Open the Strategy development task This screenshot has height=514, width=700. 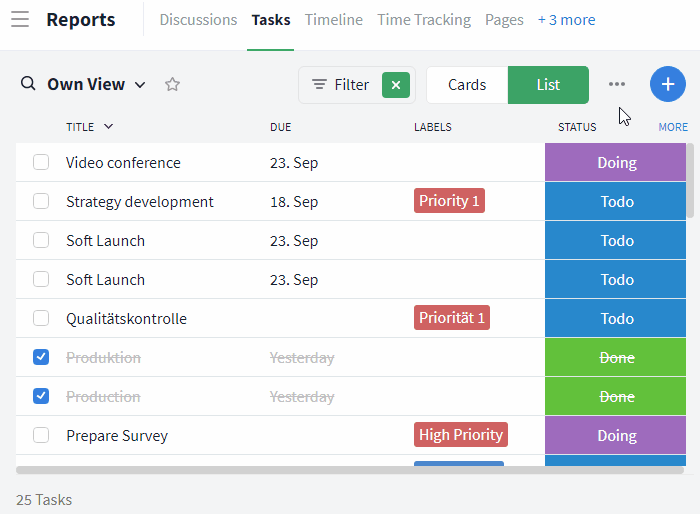click(x=140, y=201)
